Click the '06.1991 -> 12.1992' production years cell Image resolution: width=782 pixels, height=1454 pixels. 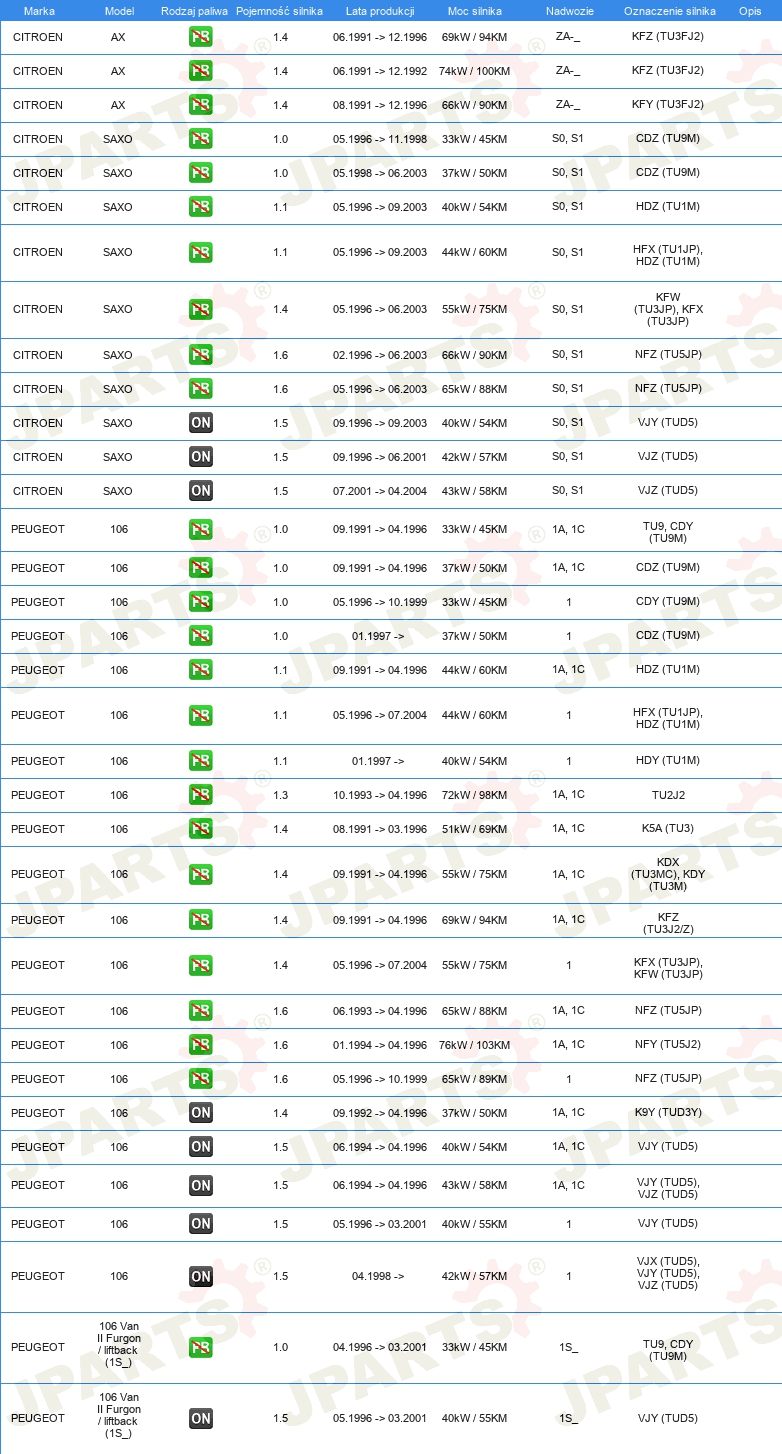380,72
